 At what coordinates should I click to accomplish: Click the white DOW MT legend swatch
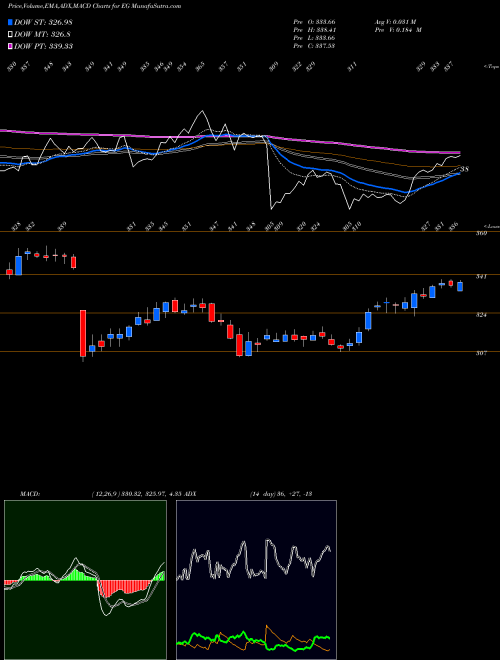tap(10, 34)
